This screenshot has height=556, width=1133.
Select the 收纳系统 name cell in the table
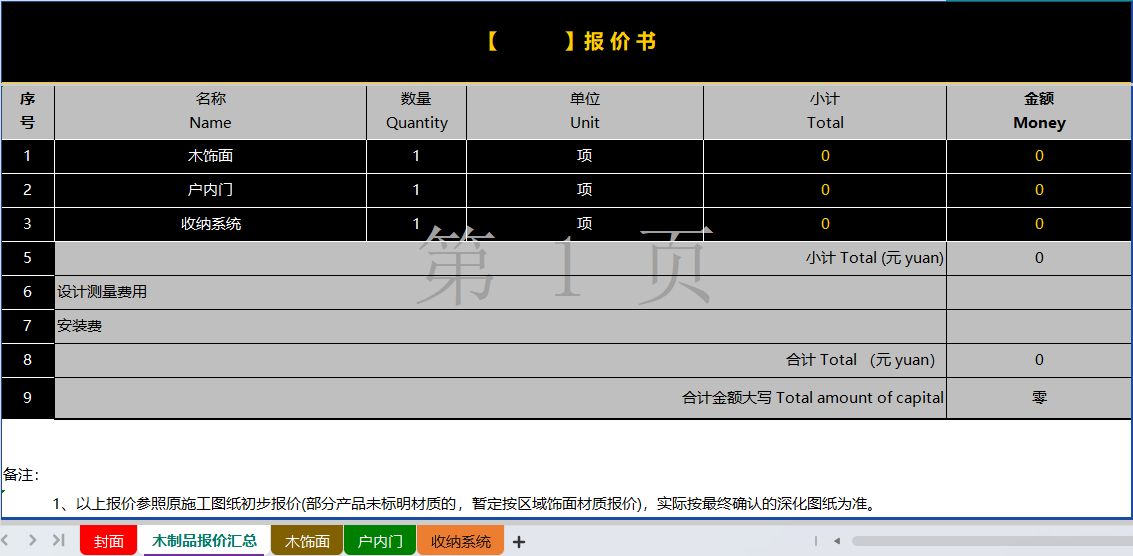[210, 224]
